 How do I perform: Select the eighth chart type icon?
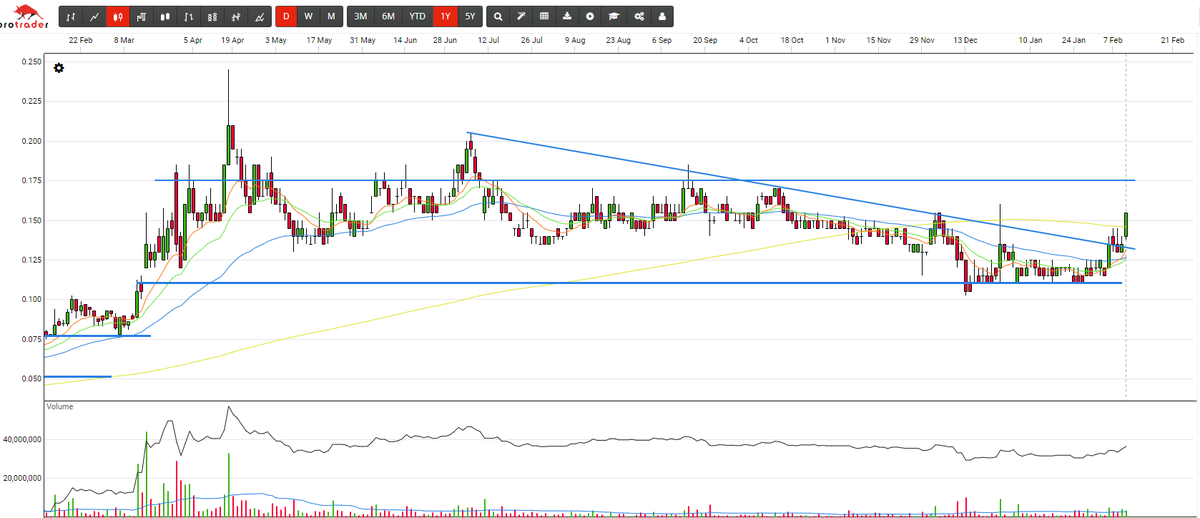click(x=234, y=17)
